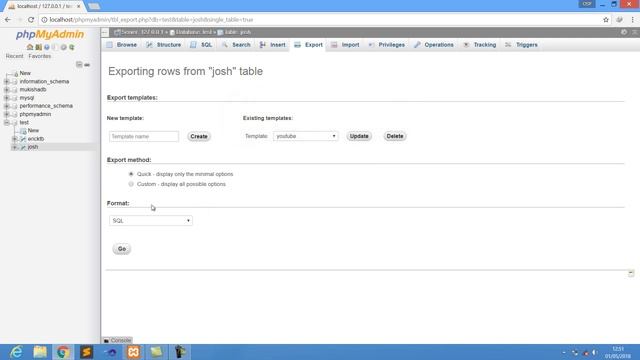The image size is (640, 360).
Task: Select Custom export method radio button
Action: [x=131, y=184]
